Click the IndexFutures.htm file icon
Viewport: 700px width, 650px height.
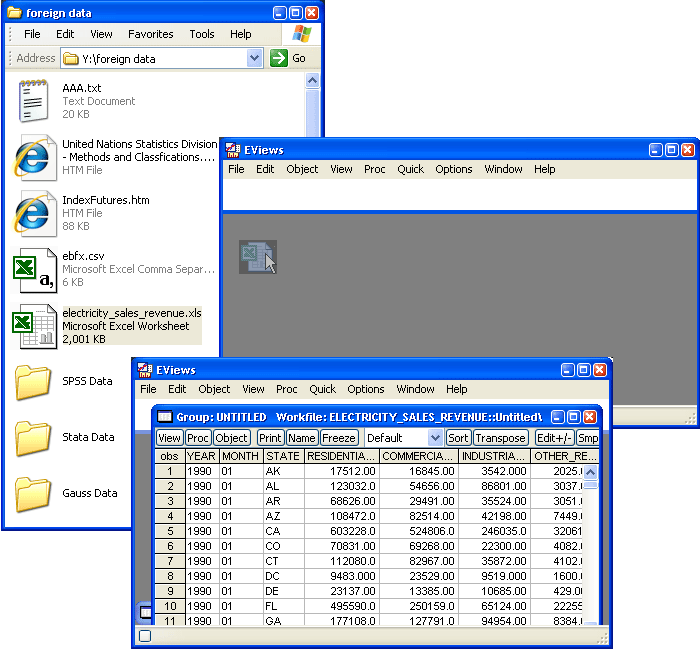tap(34, 213)
